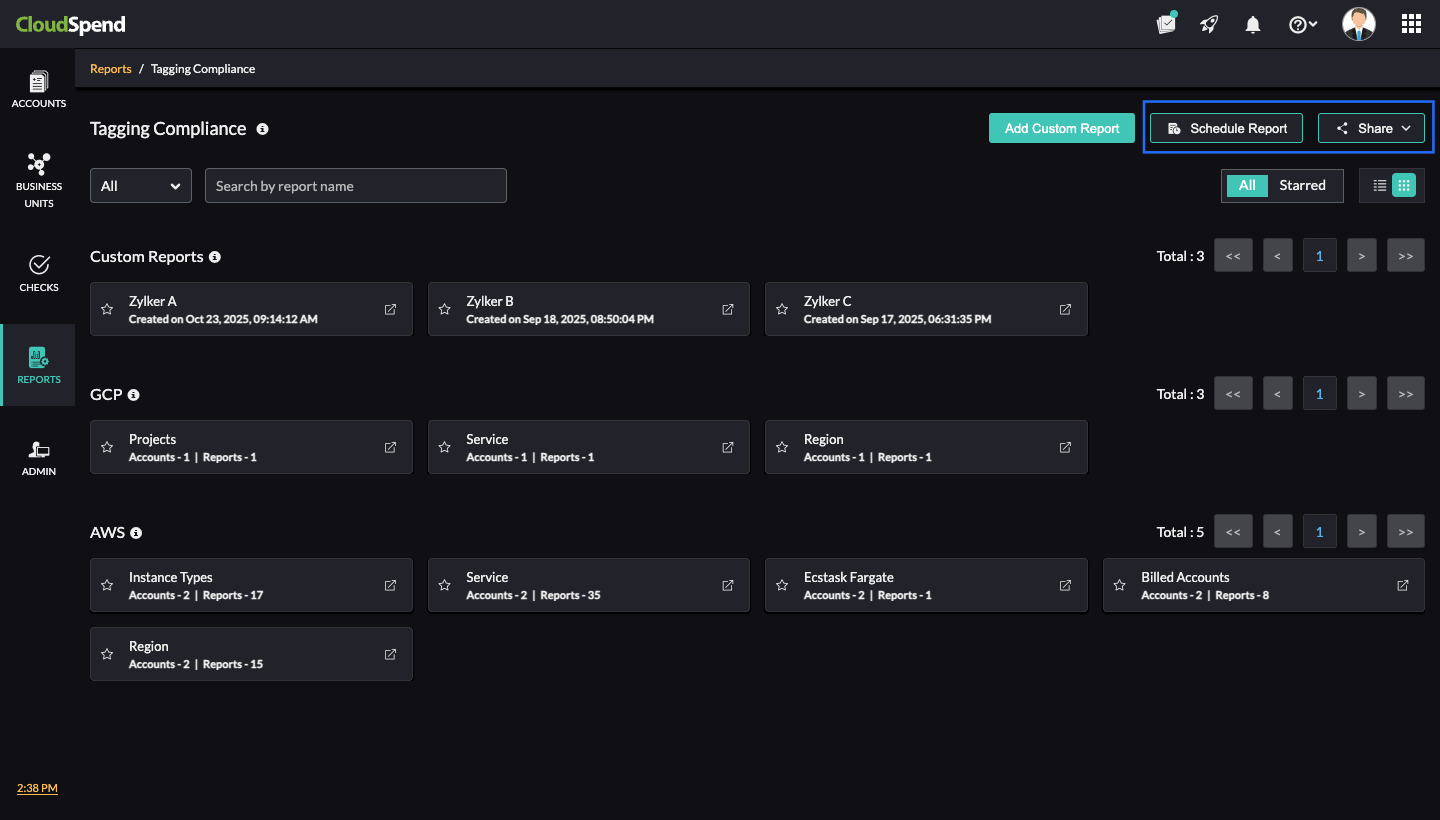This screenshot has height=820, width=1440.
Task: Star the Zylker A custom report
Action: [x=107, y=309]
